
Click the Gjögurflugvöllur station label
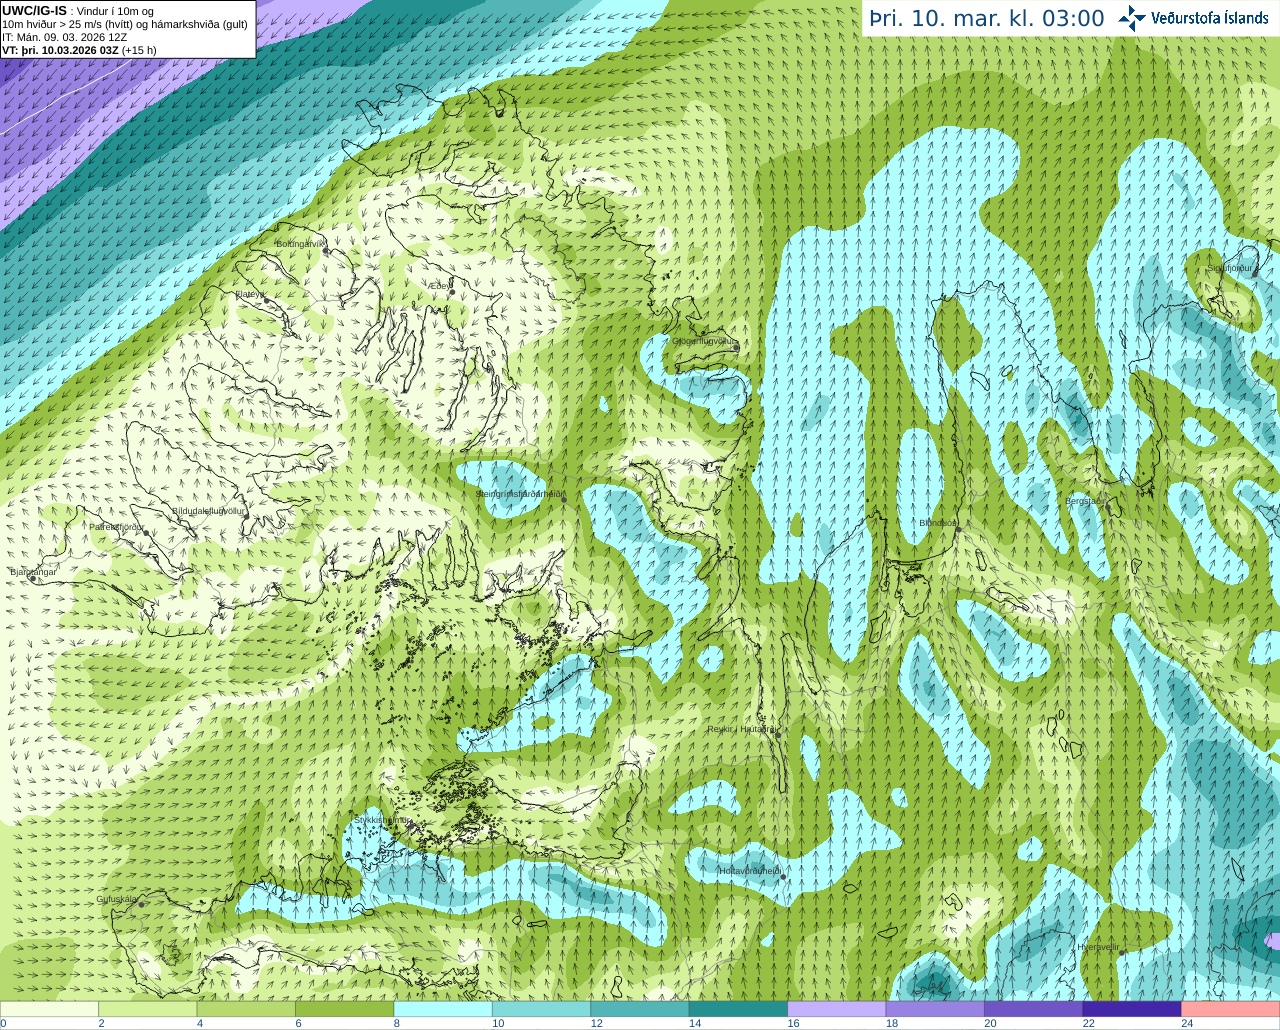[x=705, y=341]
